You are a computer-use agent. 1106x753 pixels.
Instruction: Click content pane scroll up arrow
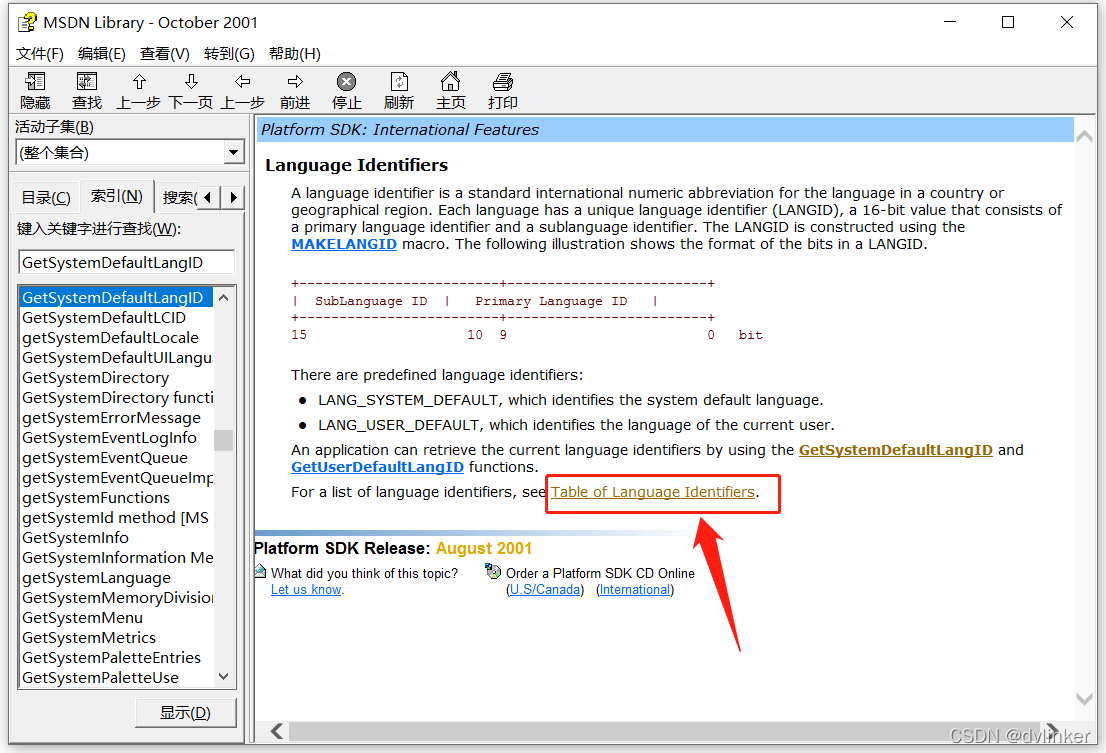(1085, 137)
